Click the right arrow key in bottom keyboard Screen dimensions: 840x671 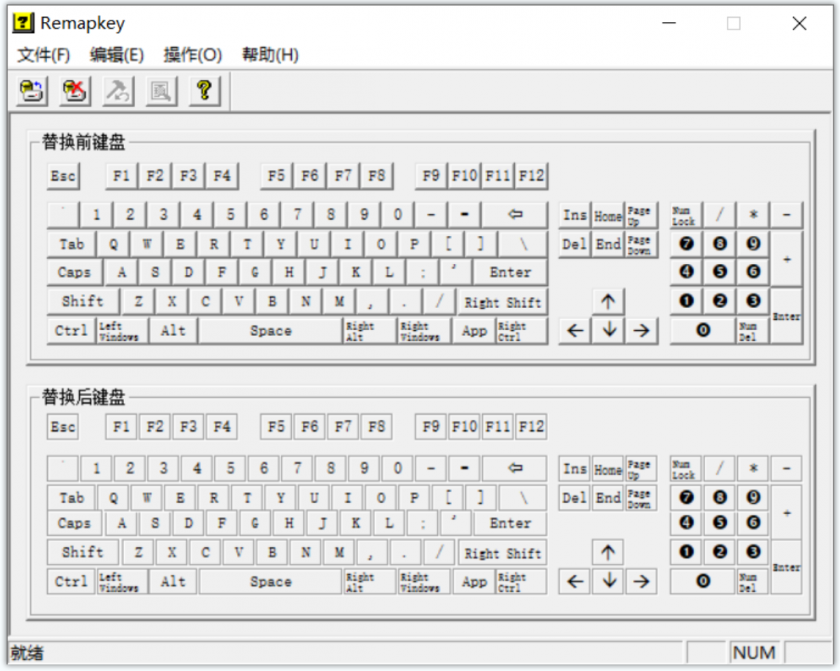(641, 581)
